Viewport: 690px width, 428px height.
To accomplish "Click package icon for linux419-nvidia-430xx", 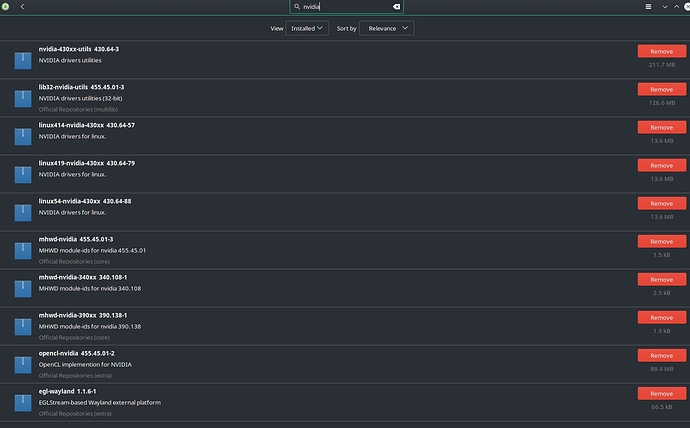I will [x=23, y=175].
